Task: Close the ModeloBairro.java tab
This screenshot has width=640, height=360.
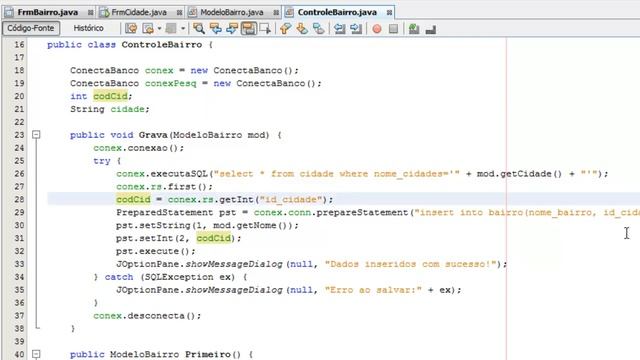Action: tap(276, 13)
